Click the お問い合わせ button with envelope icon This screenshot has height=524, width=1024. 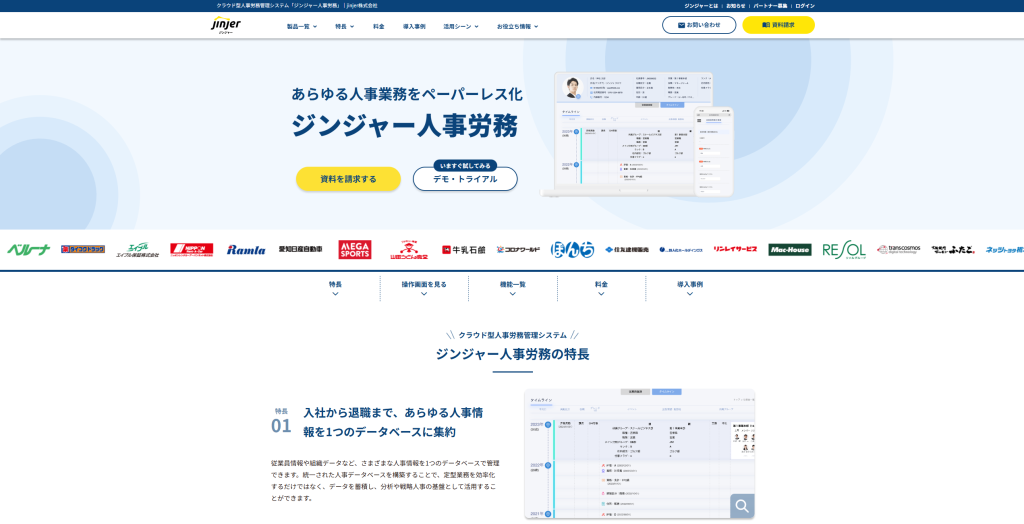[x=698, y=25]
